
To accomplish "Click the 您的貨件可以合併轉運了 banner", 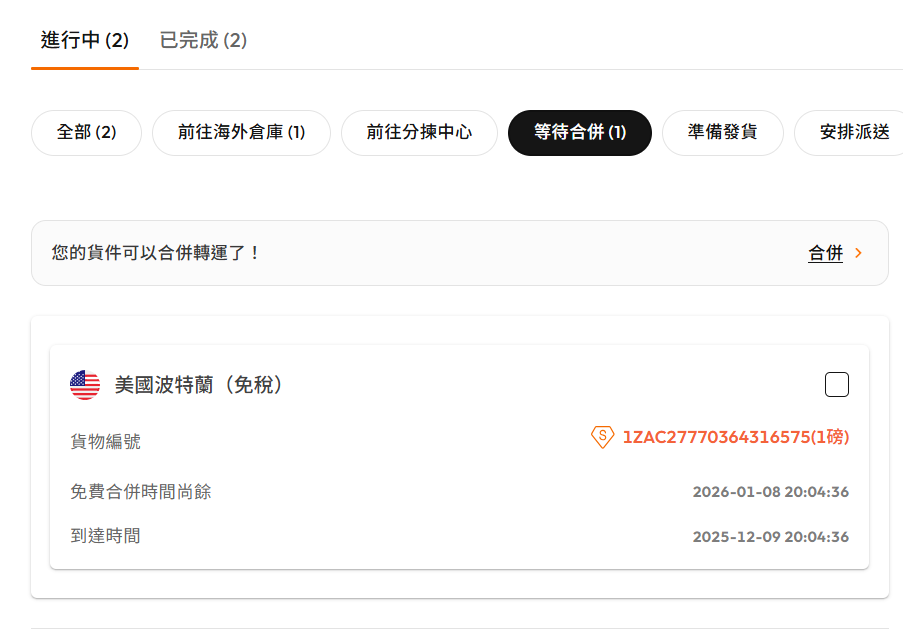I will 460,253.
